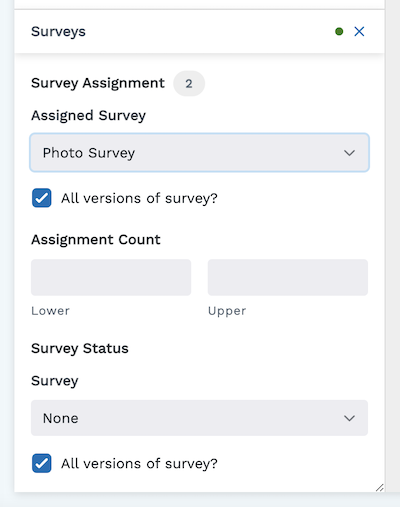
Task: Click the resize grip at panel corner
Action: coord(380,488)
